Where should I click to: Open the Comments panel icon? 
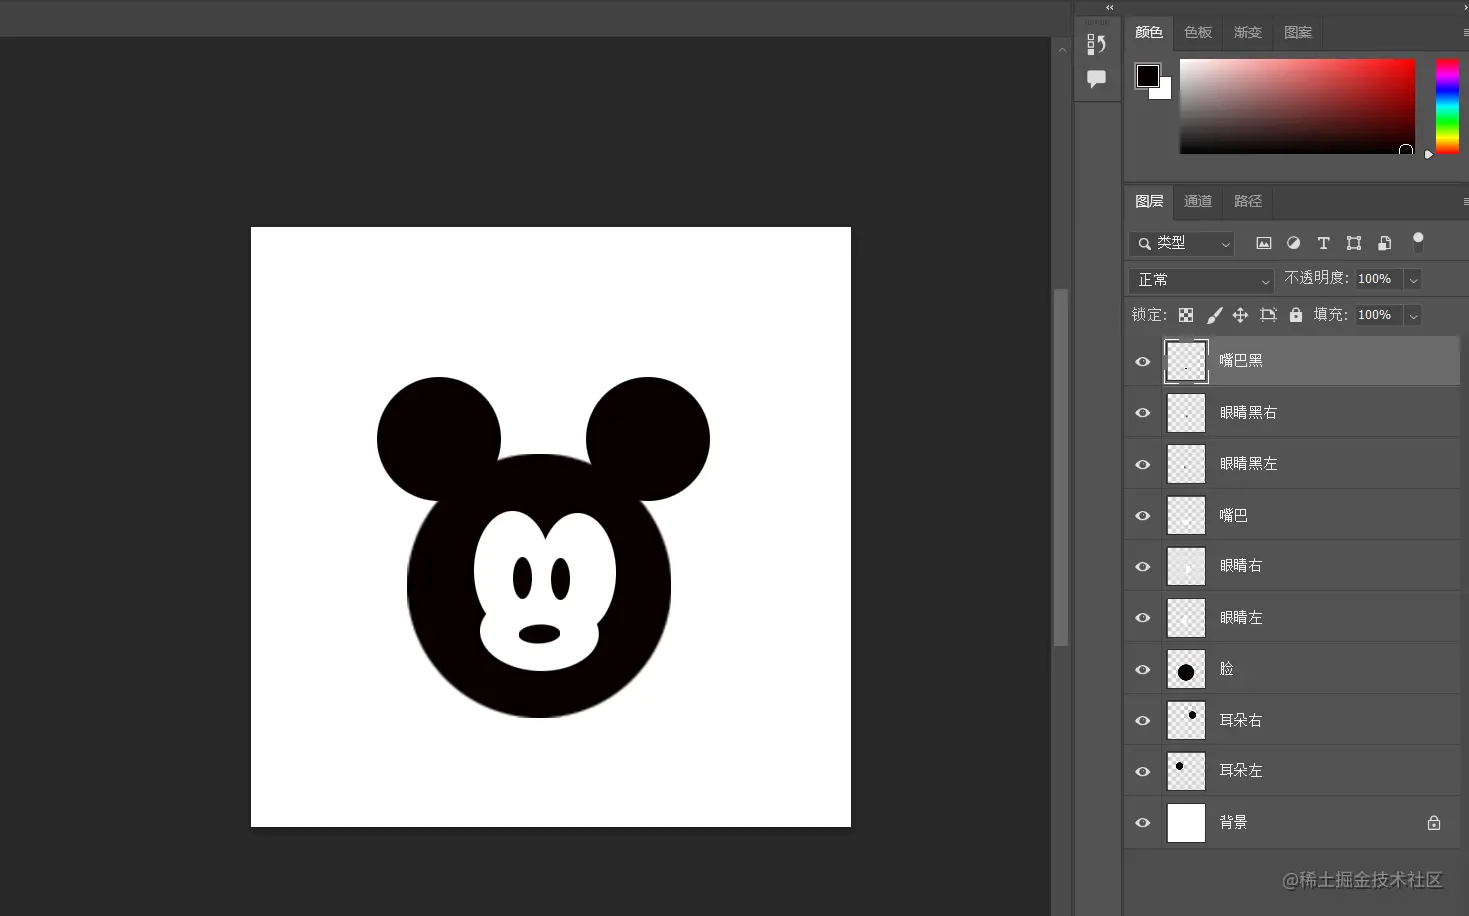[1096, 79]
